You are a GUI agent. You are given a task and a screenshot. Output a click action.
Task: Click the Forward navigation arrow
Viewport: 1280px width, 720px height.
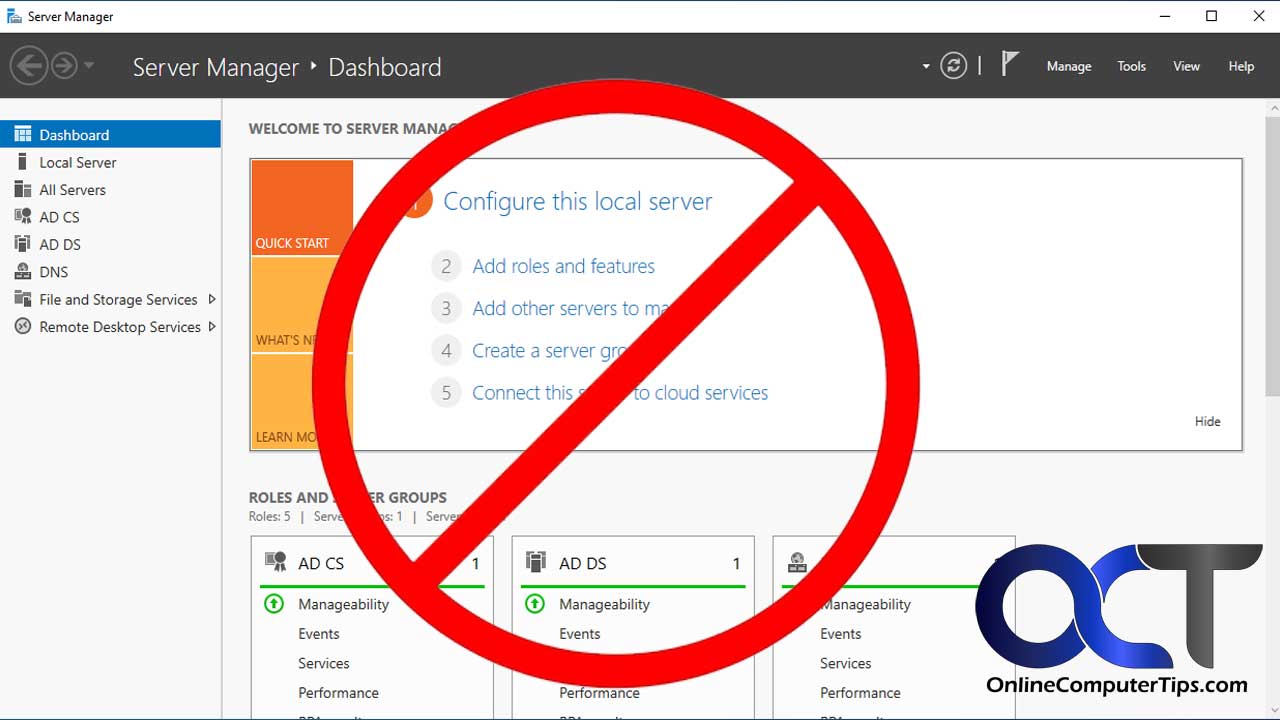coord(64,66)
